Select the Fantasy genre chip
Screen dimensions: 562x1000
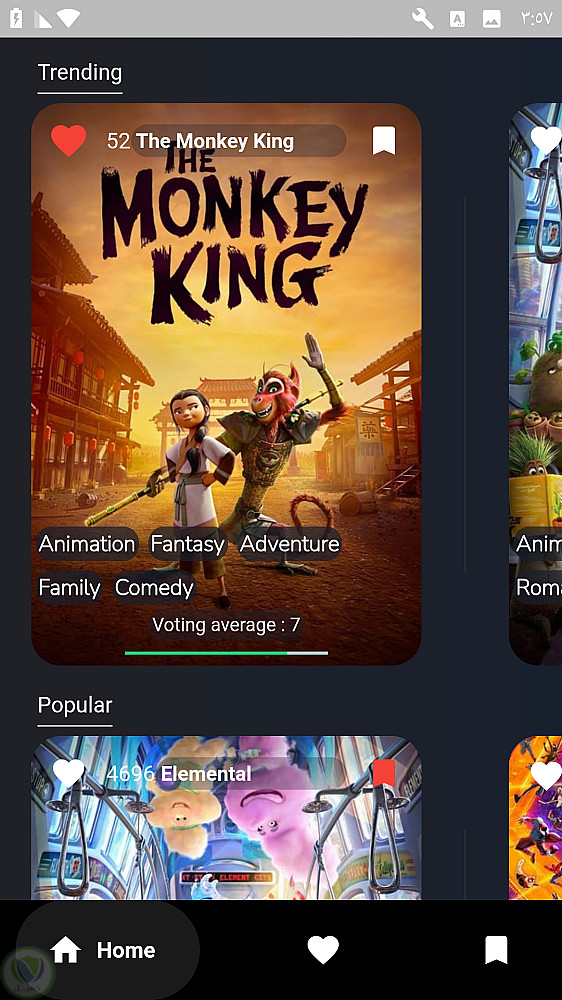point(188,544)
